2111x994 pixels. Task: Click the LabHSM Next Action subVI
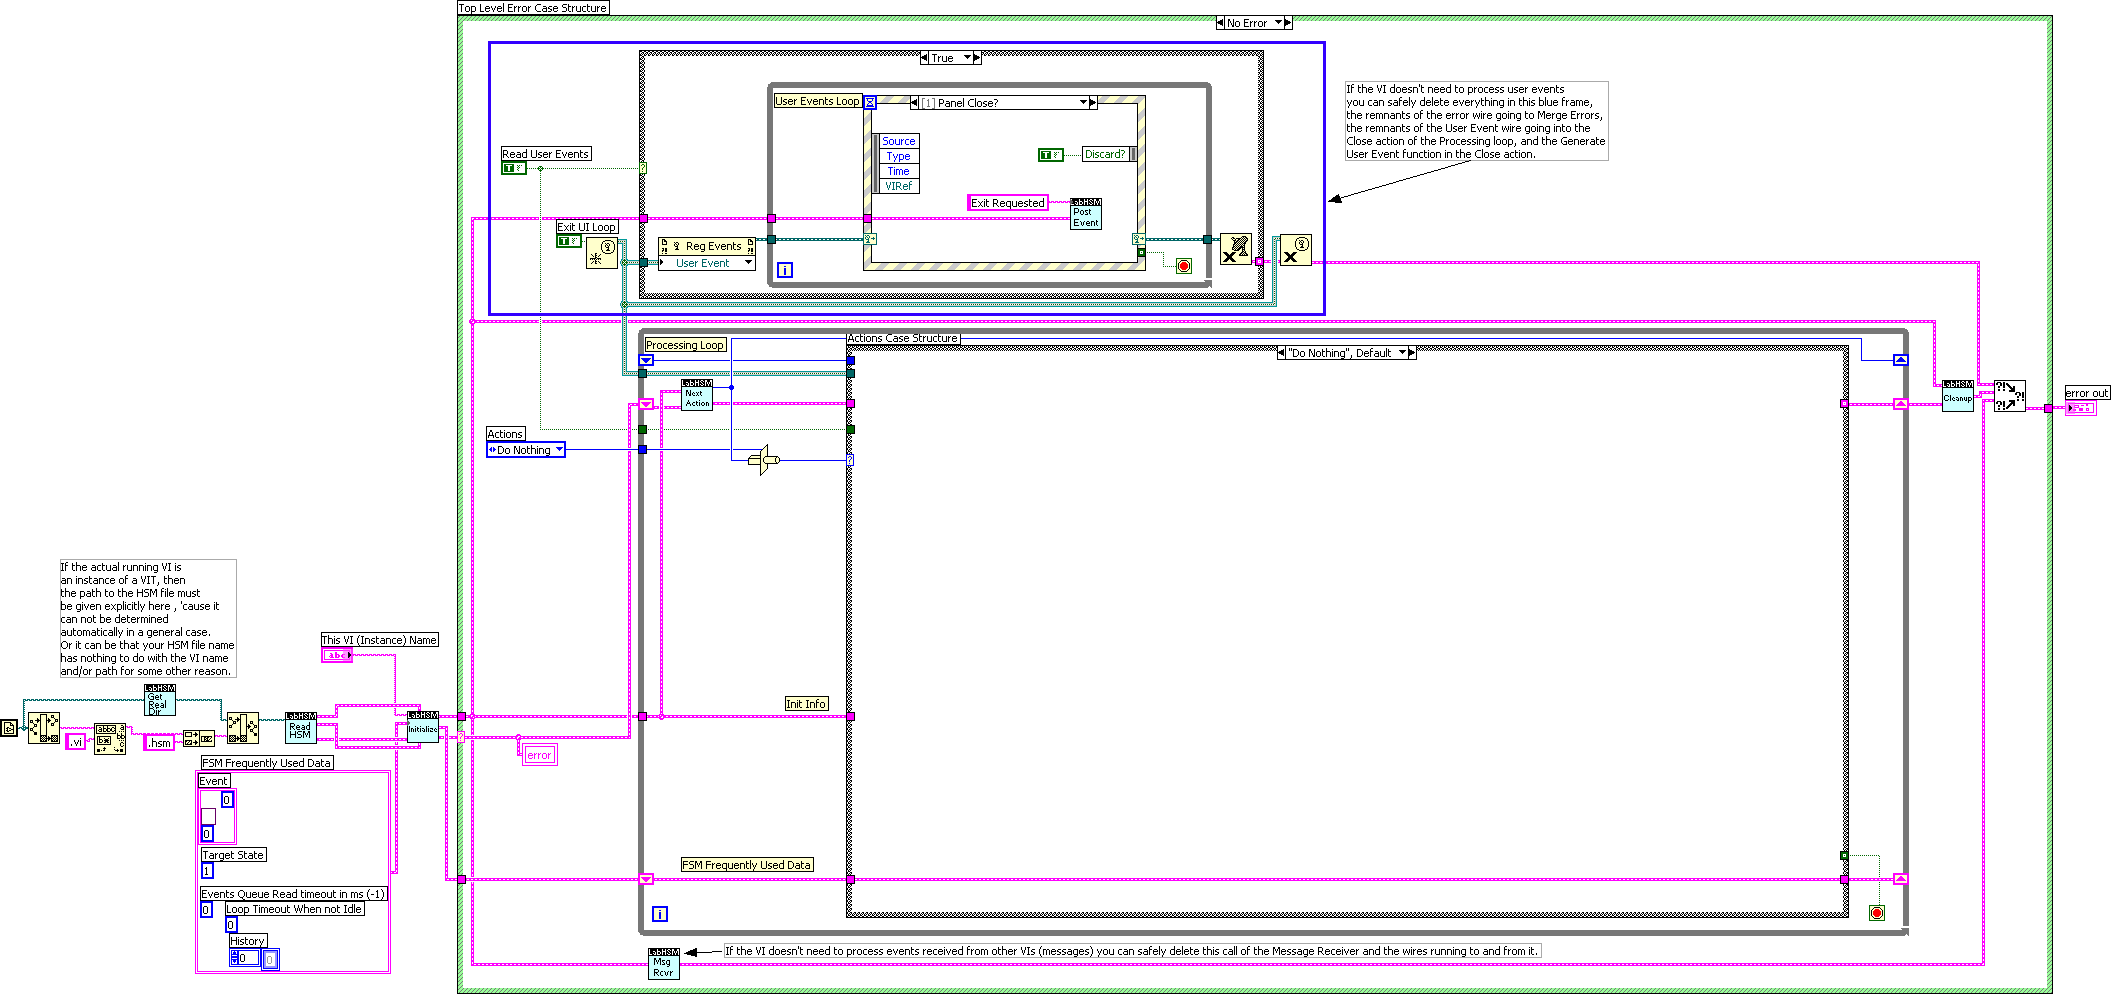[x=697, y=395]
